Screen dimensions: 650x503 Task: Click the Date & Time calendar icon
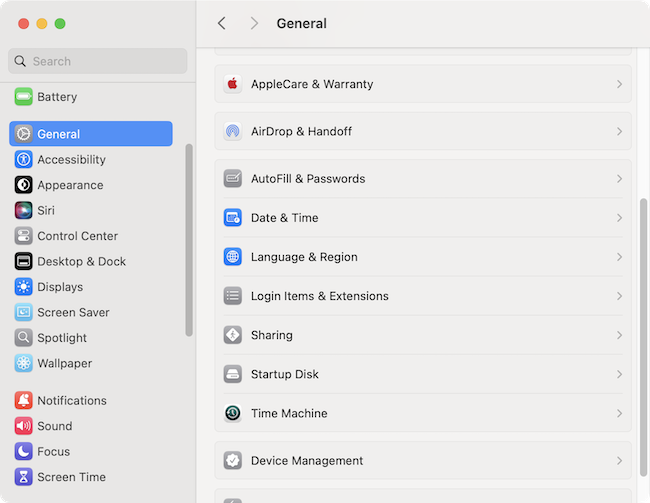tap(233, 218)
